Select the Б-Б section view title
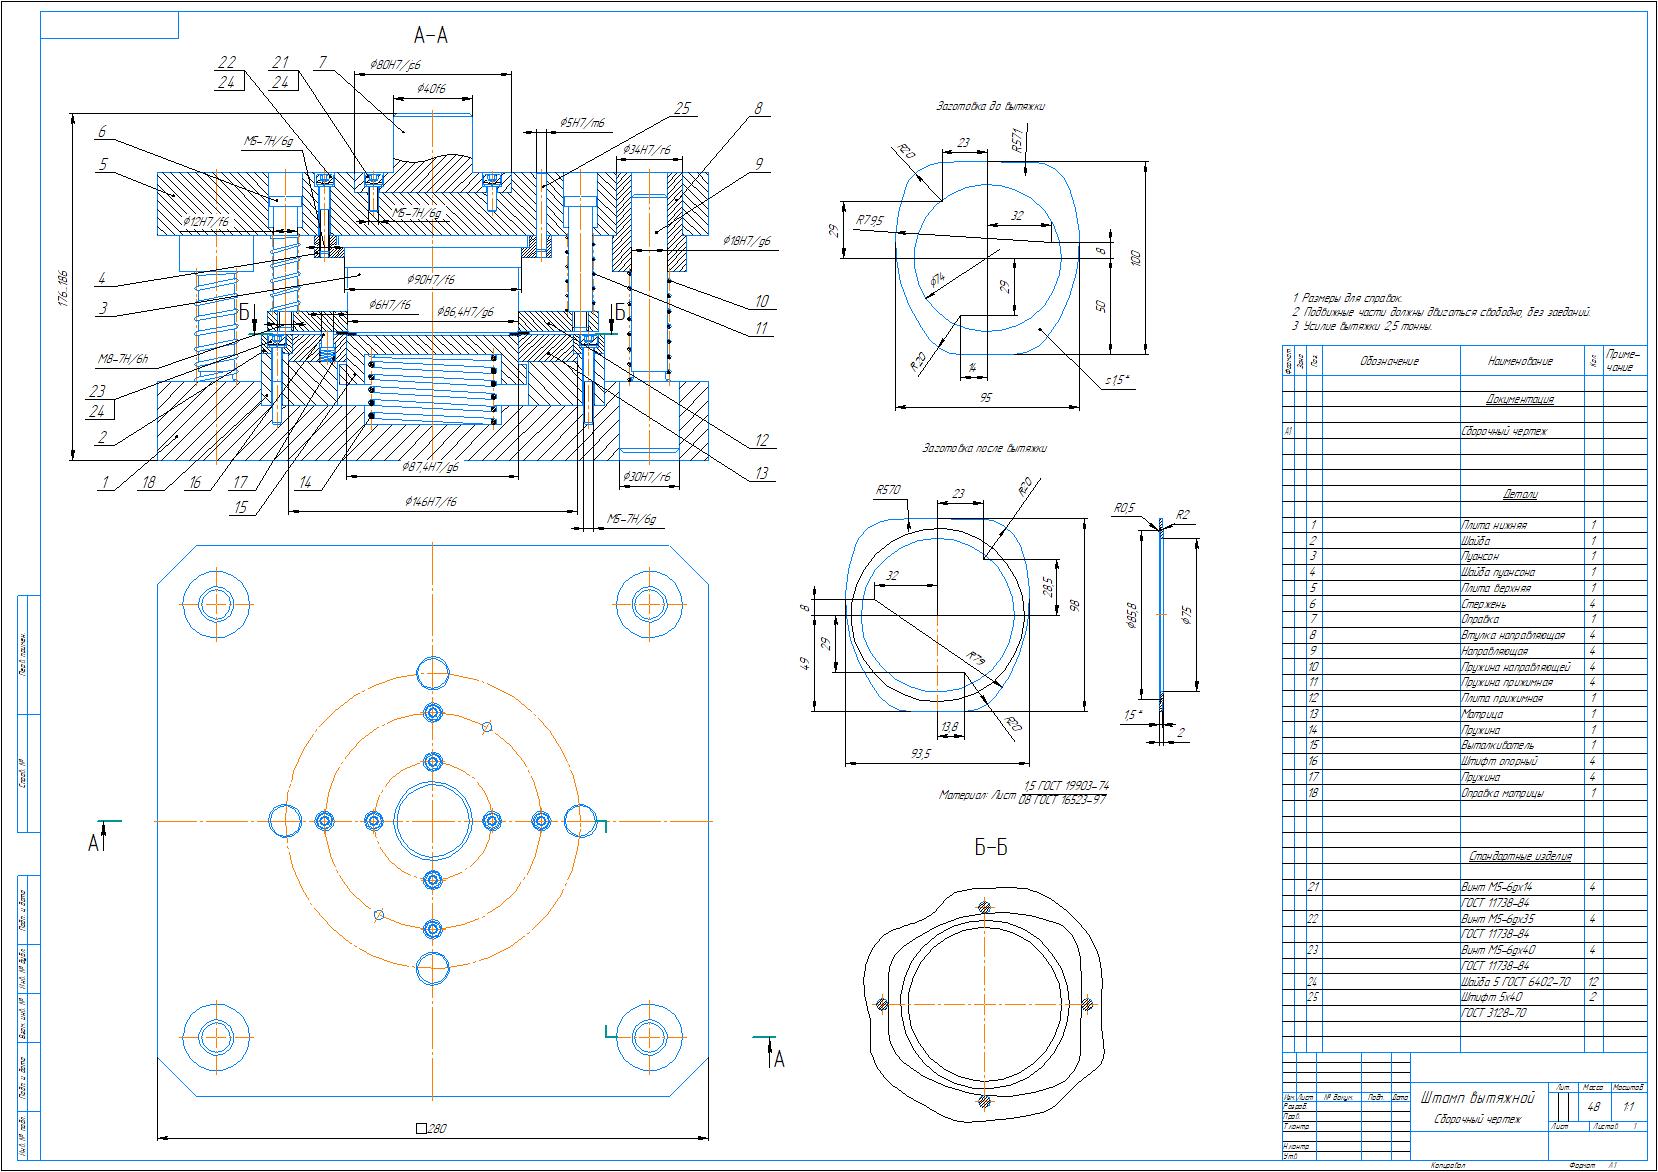The width and height of the screenshot is (1658, 1172). click(x=990, y=849)
